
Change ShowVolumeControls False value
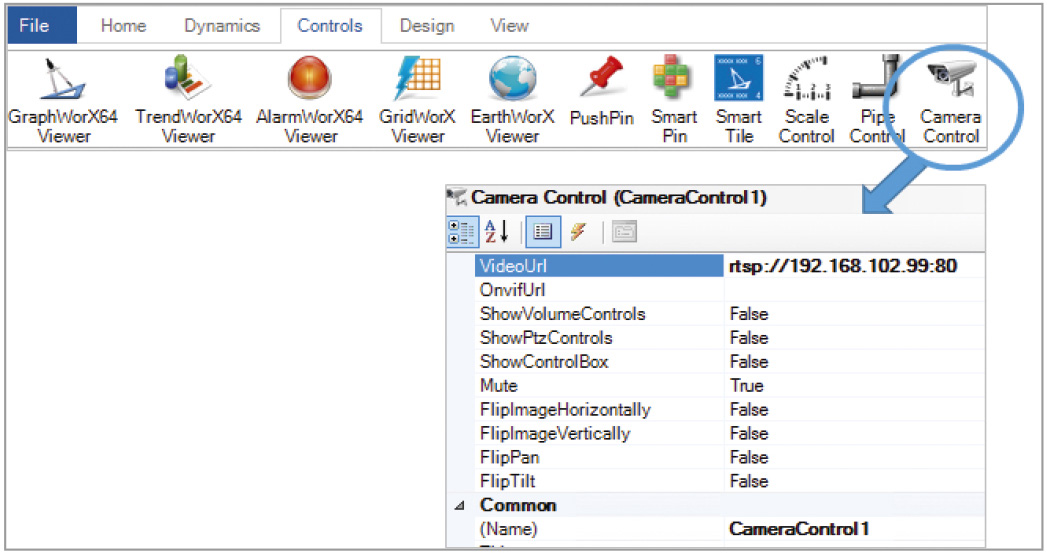tap(854, 314)
